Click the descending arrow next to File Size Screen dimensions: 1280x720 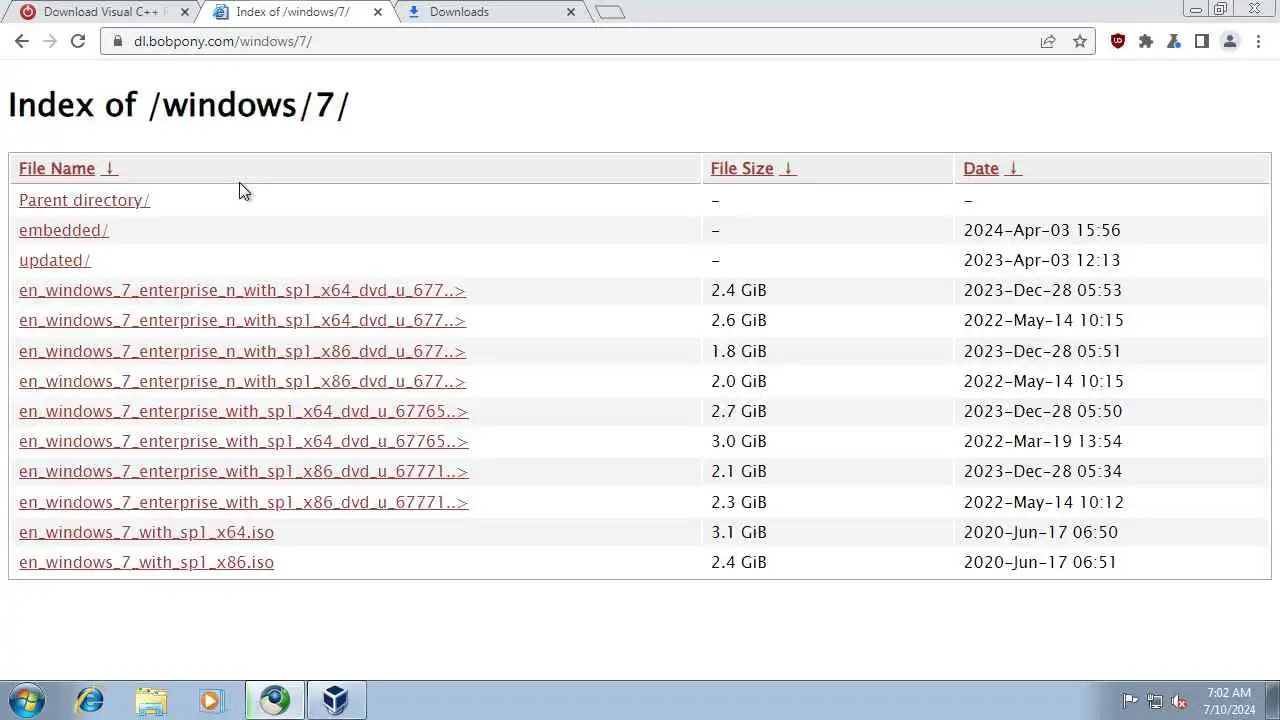pos(788,168)
